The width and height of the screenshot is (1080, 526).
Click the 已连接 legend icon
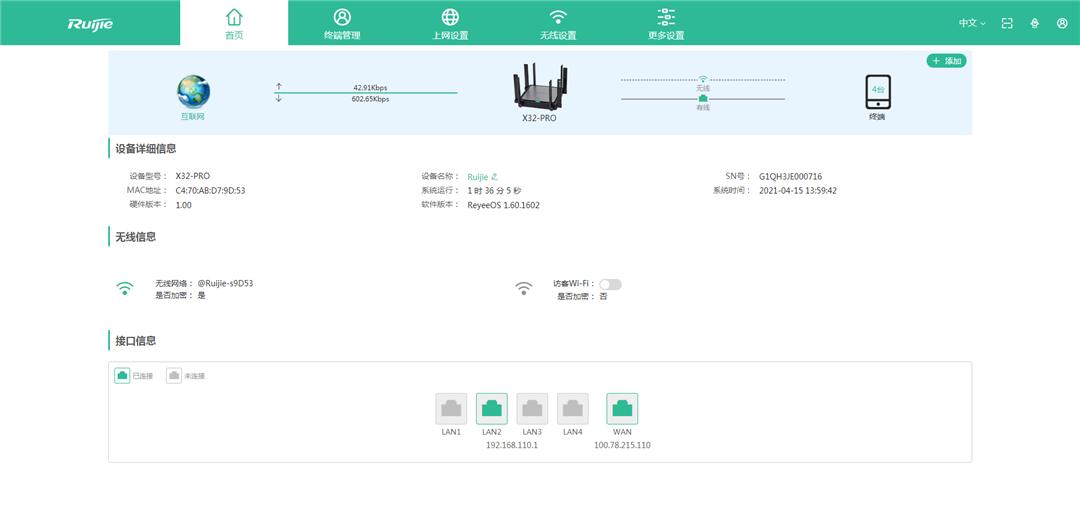(x=122, y=375)
